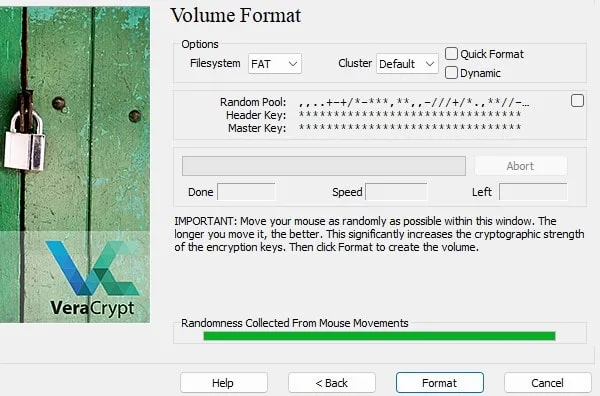Click the Volume Format heading
Screen dimensions: 600x396
click(236, 16)
